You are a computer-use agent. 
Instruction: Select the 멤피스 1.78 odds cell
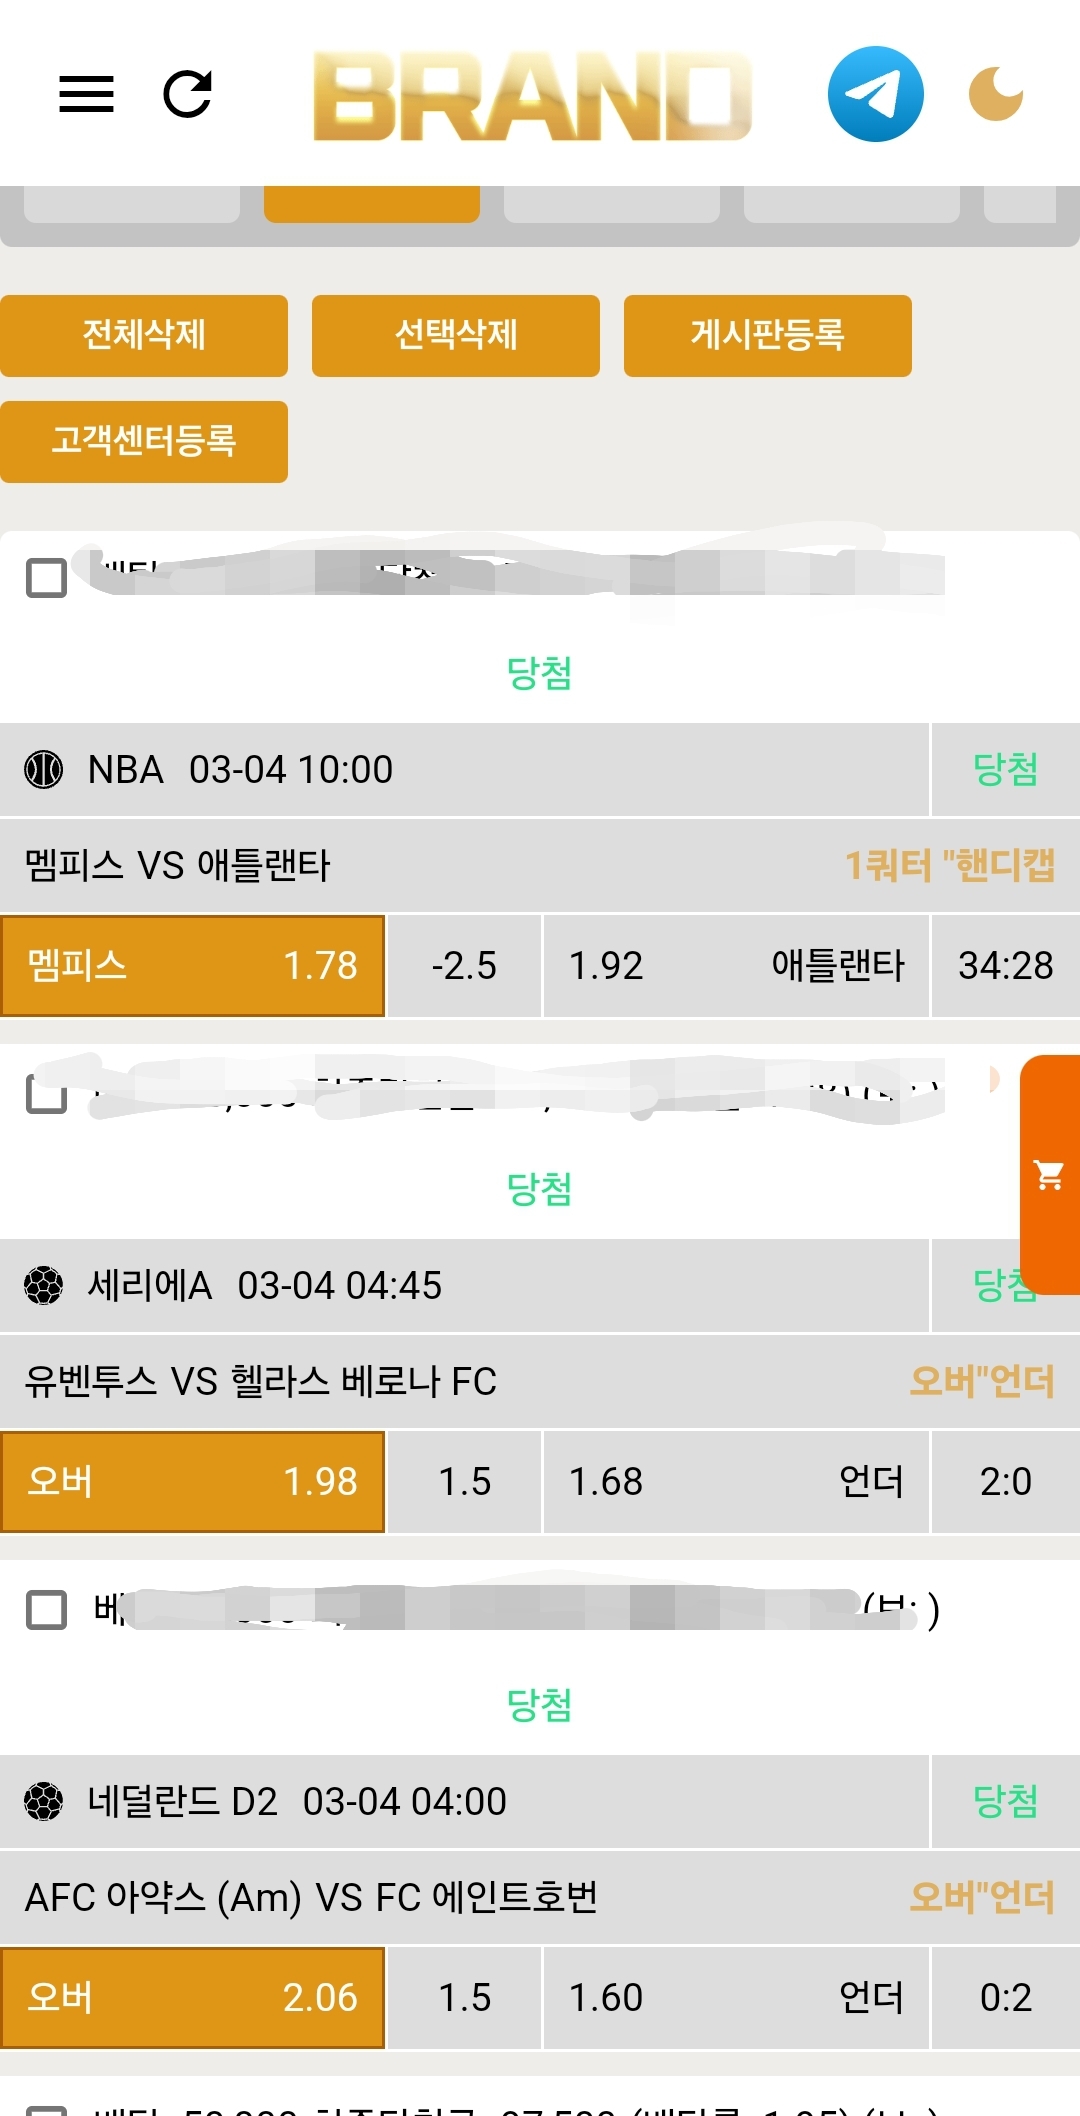pos(193,965)
